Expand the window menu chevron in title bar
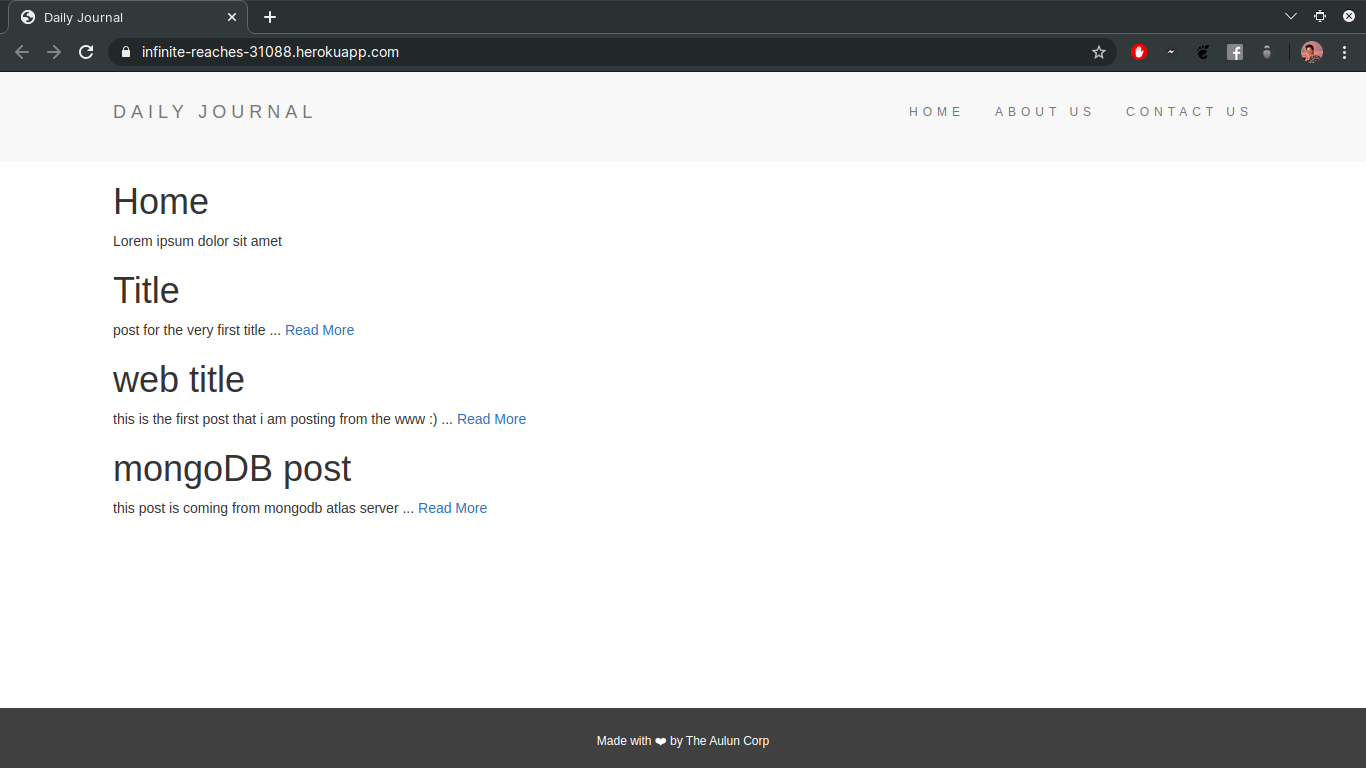This screenshot has width=1366, height=768. pyautogui.click(x=1291, y=16)
